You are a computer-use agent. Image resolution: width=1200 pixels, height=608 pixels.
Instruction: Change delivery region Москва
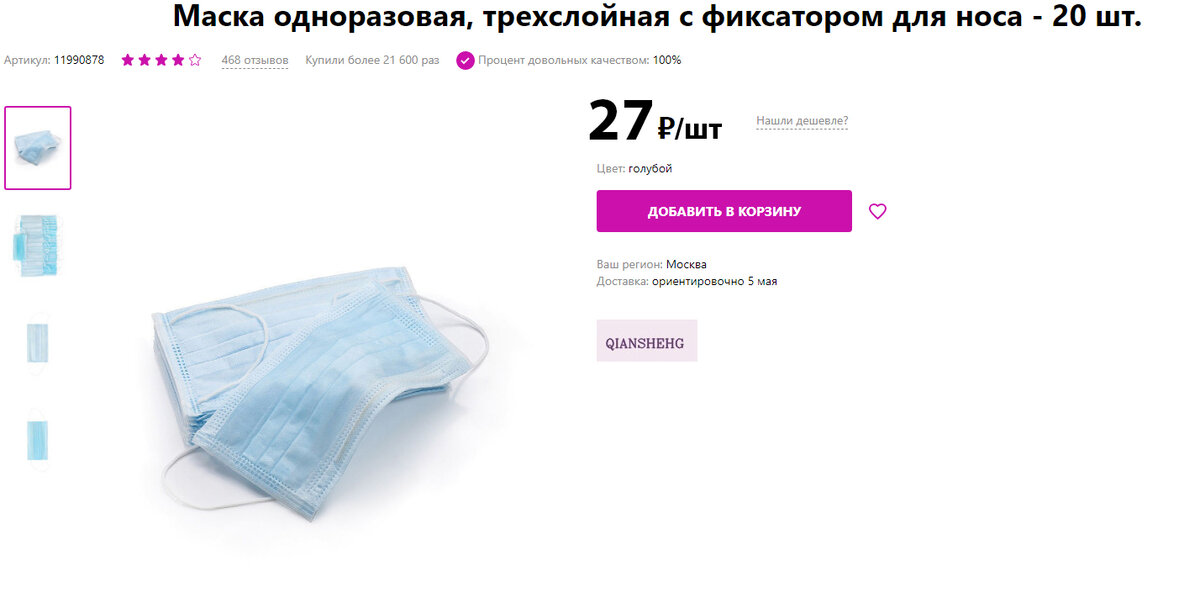[x=686, y=264]
